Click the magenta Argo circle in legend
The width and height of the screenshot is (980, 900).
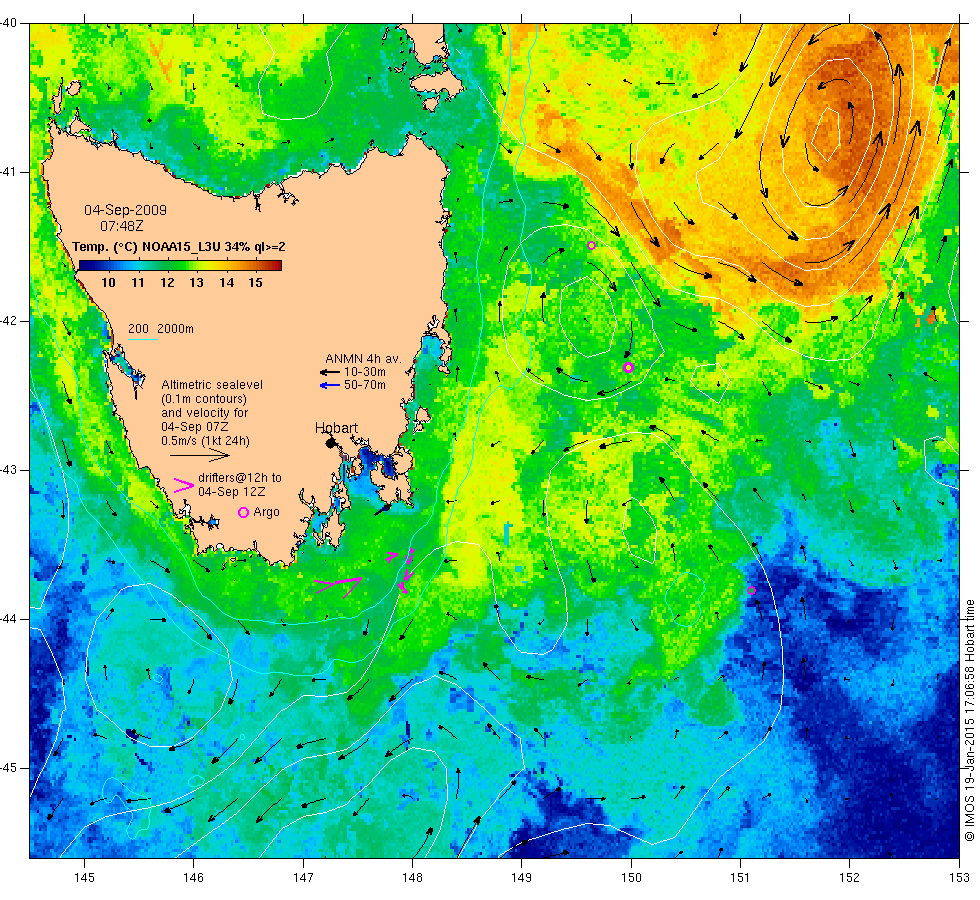click(x=244, y=512)
